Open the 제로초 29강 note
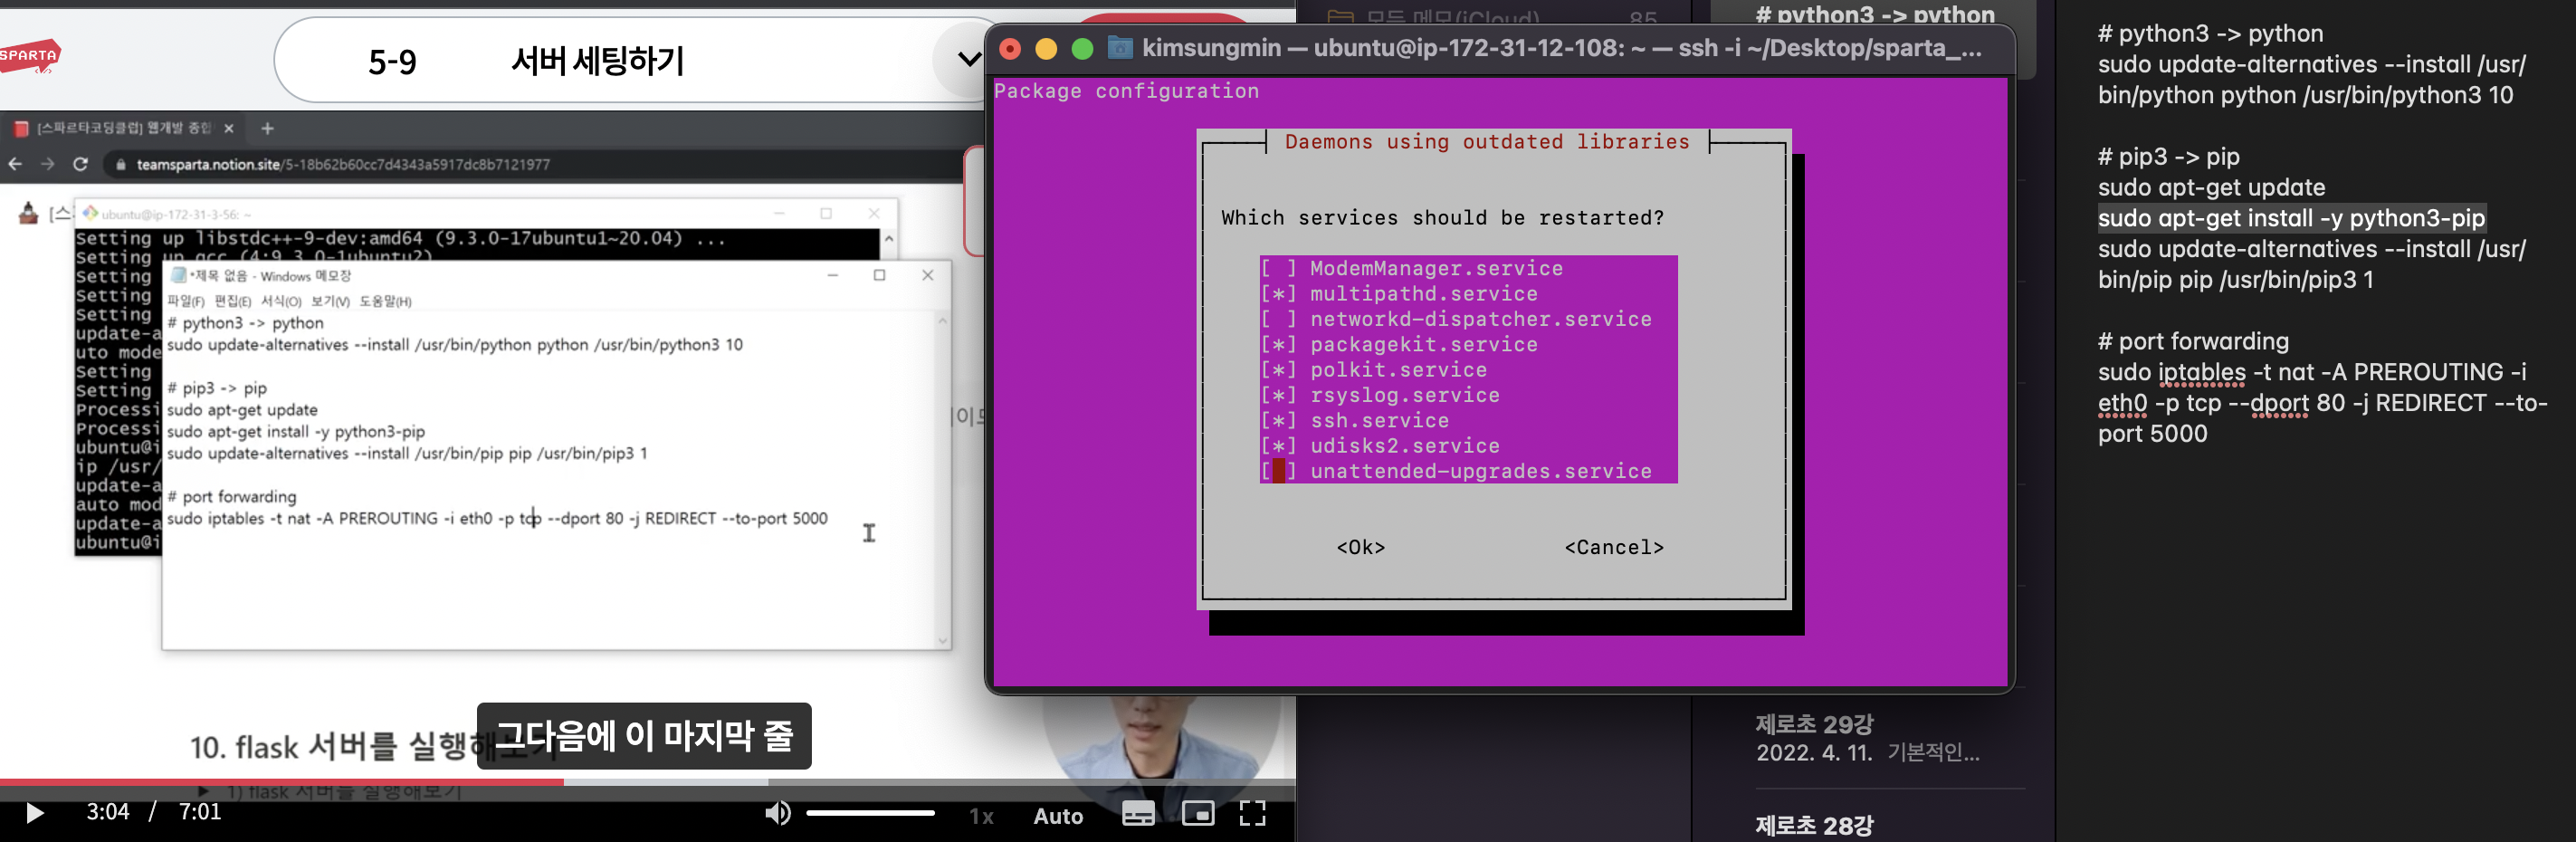Viewport: 2576px width, 842px height. [1890, 738]
